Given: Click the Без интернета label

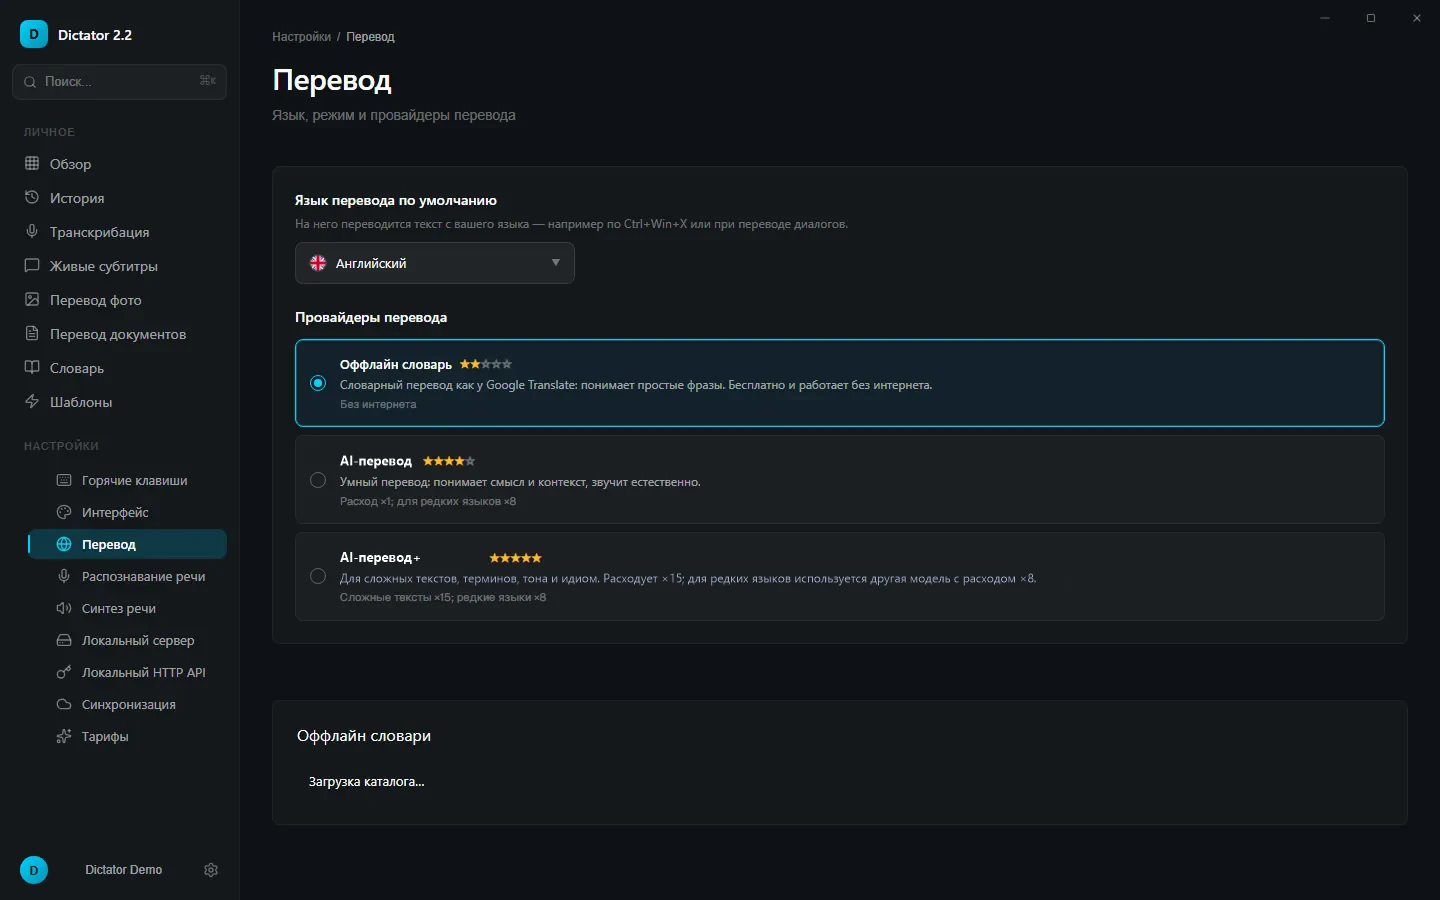Looking at the screenshot, I should click(x=378, y=404).
